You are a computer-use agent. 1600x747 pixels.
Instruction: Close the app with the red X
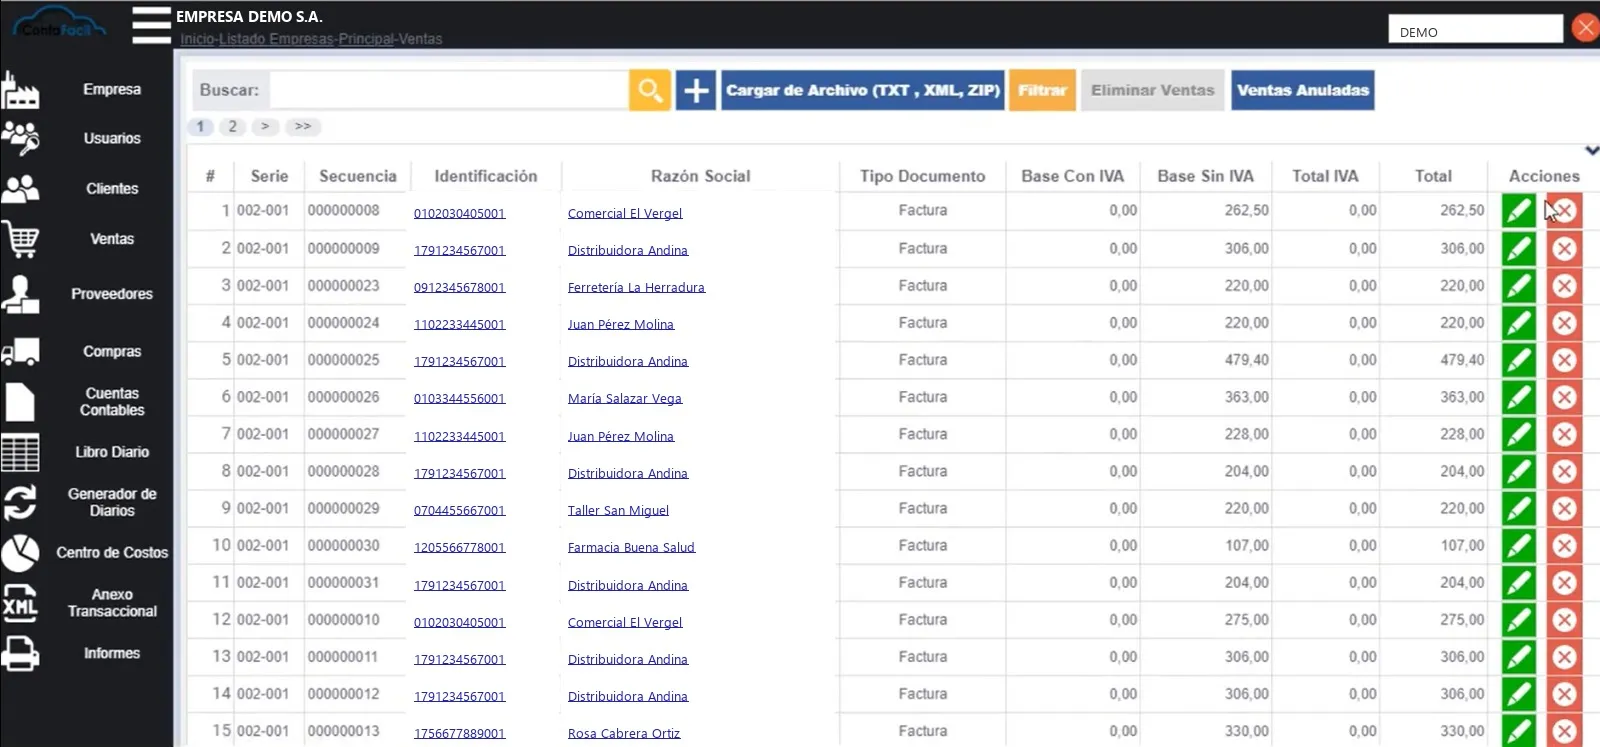coord(1586,27)
